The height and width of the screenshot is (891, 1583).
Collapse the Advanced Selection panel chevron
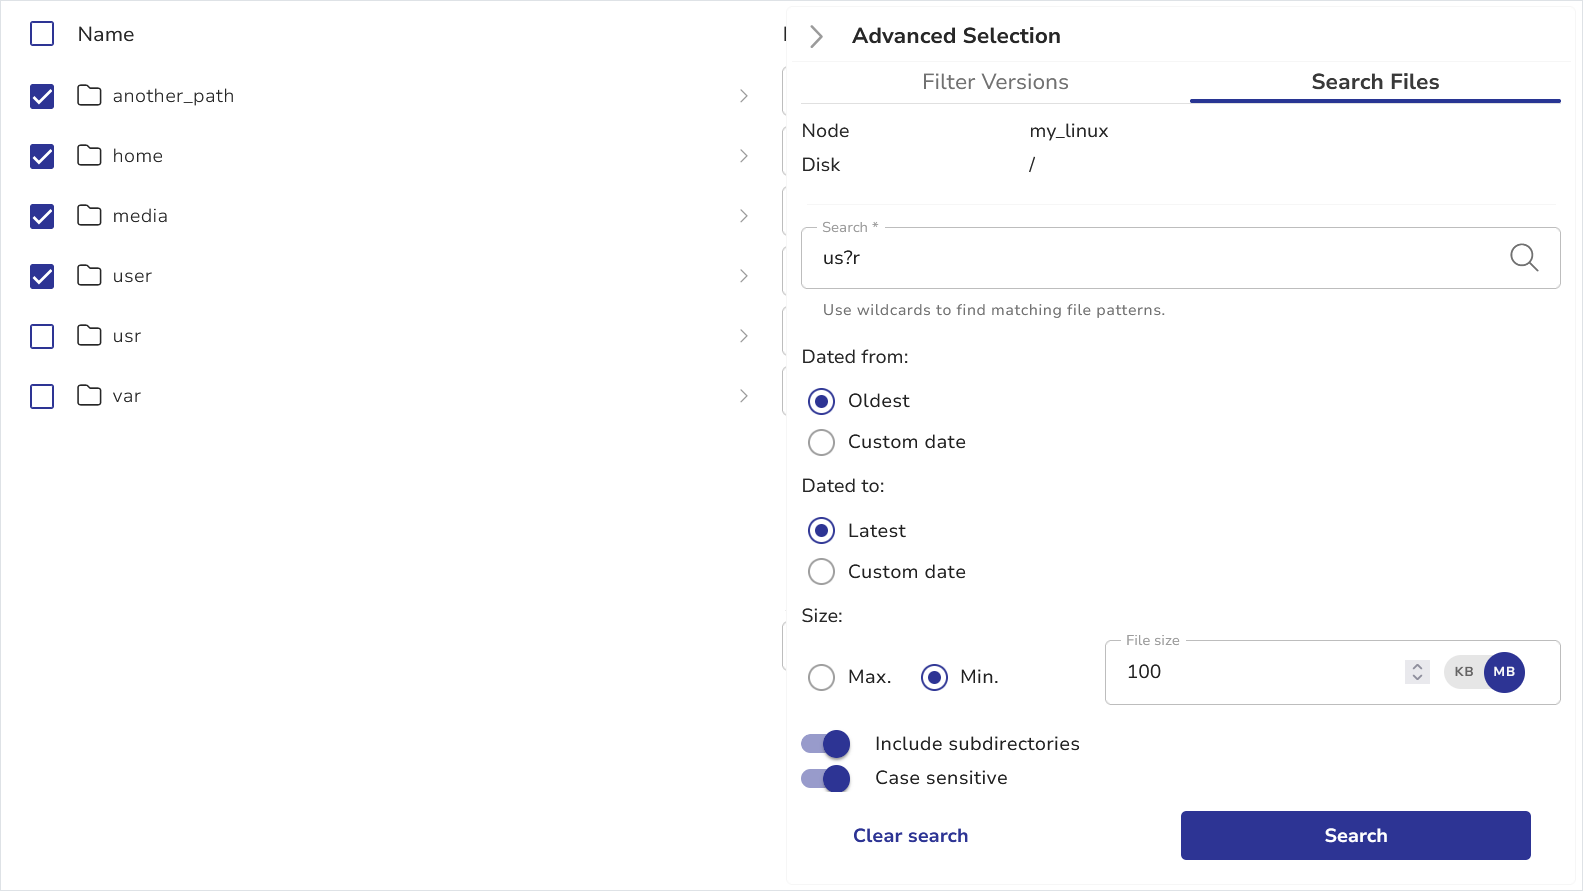point(816,36)
